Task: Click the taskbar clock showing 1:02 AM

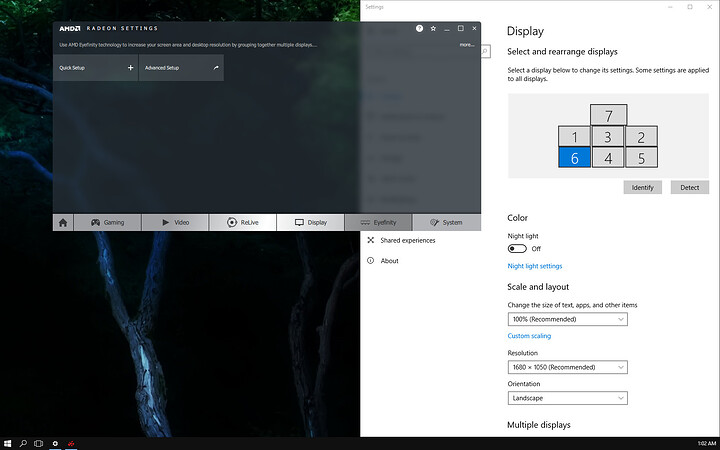Action: coord(707,444)
